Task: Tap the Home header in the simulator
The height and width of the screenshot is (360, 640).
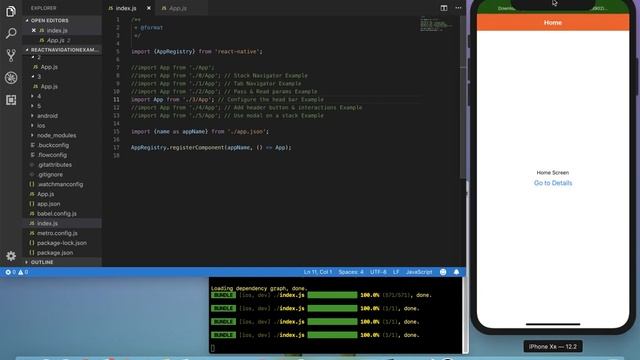Action: [553, 22]
